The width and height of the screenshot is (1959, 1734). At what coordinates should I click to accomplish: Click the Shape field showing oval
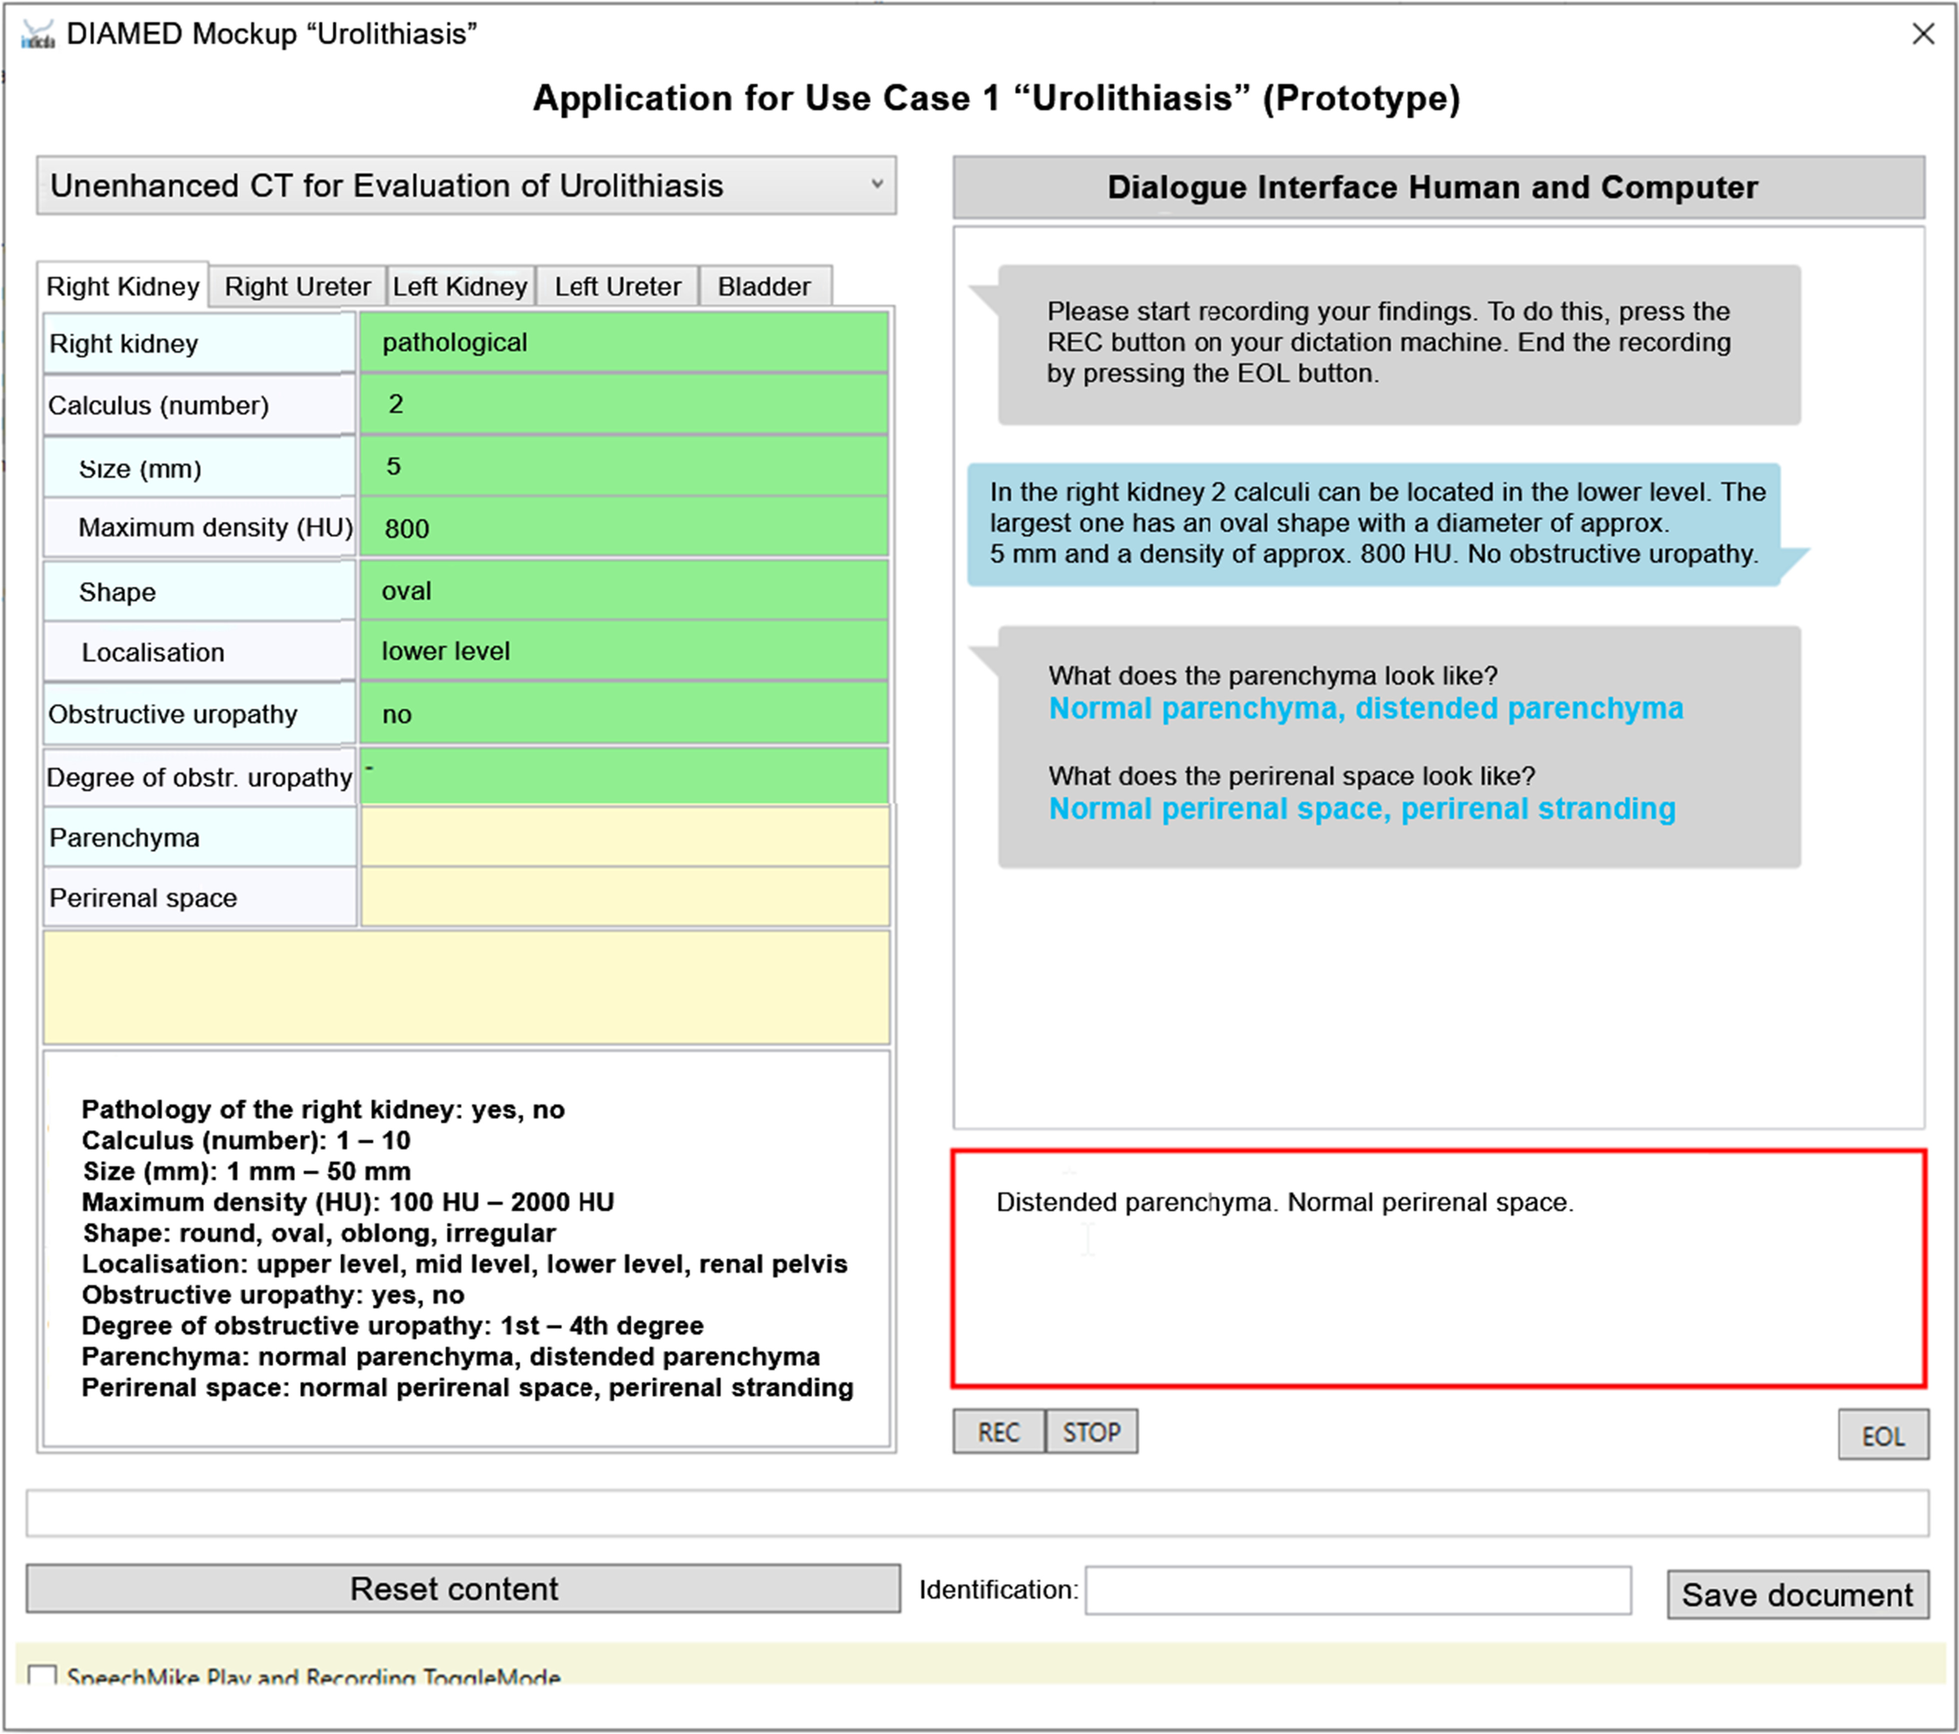pyautogui.click(x=624, y=590)
